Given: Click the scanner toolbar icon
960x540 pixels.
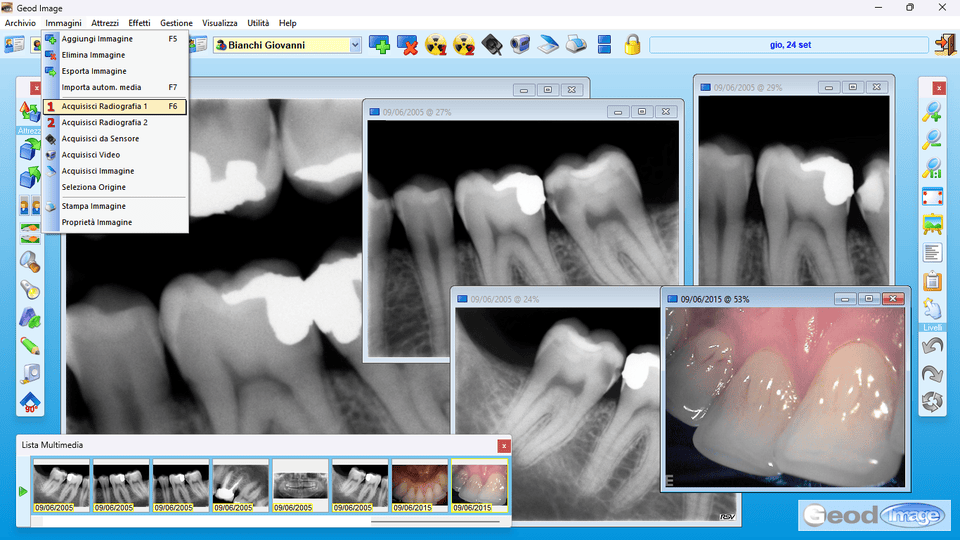Looking at the screenshot, I should click(x=548, y=45).
